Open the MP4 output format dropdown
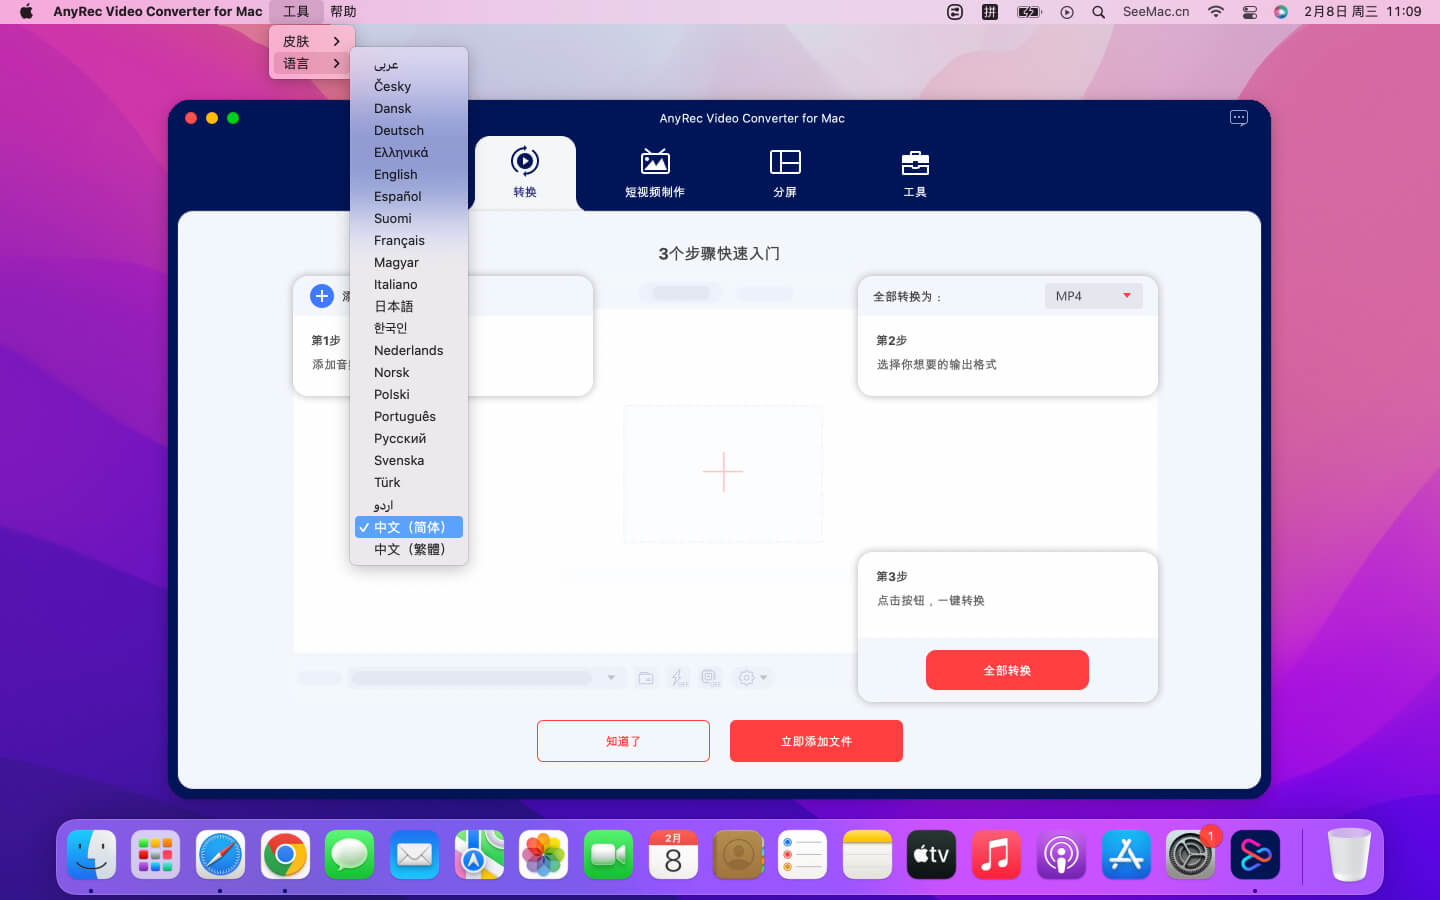 point(1093,296)
